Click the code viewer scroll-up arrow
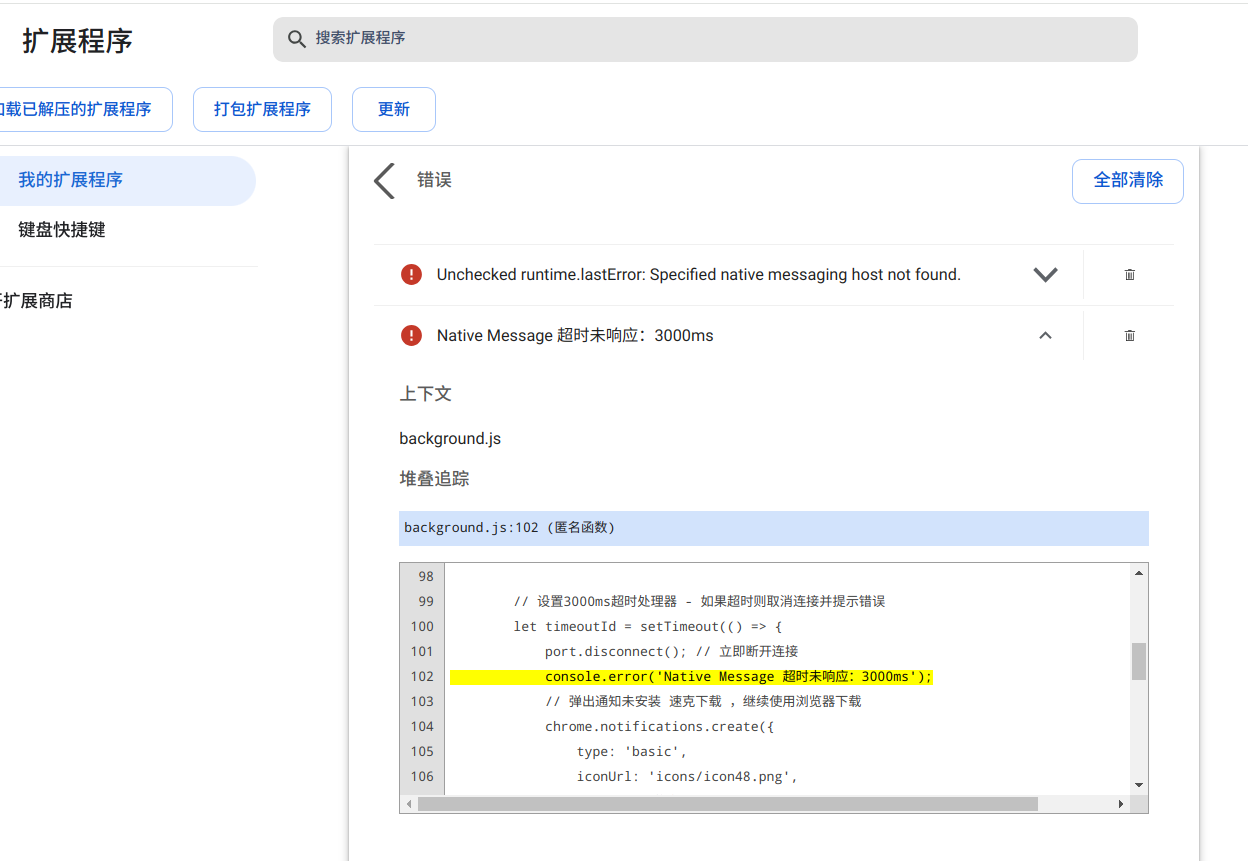Screen dimensions: 1248x861 [x=1138, y=573]
